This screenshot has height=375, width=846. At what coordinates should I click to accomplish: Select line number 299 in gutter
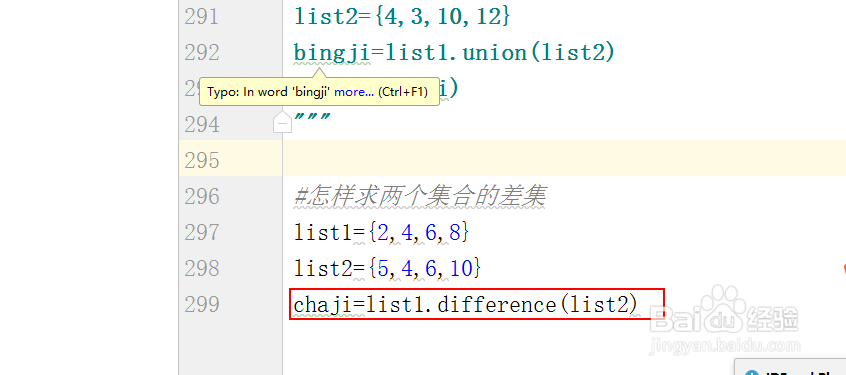pos(202,304)
